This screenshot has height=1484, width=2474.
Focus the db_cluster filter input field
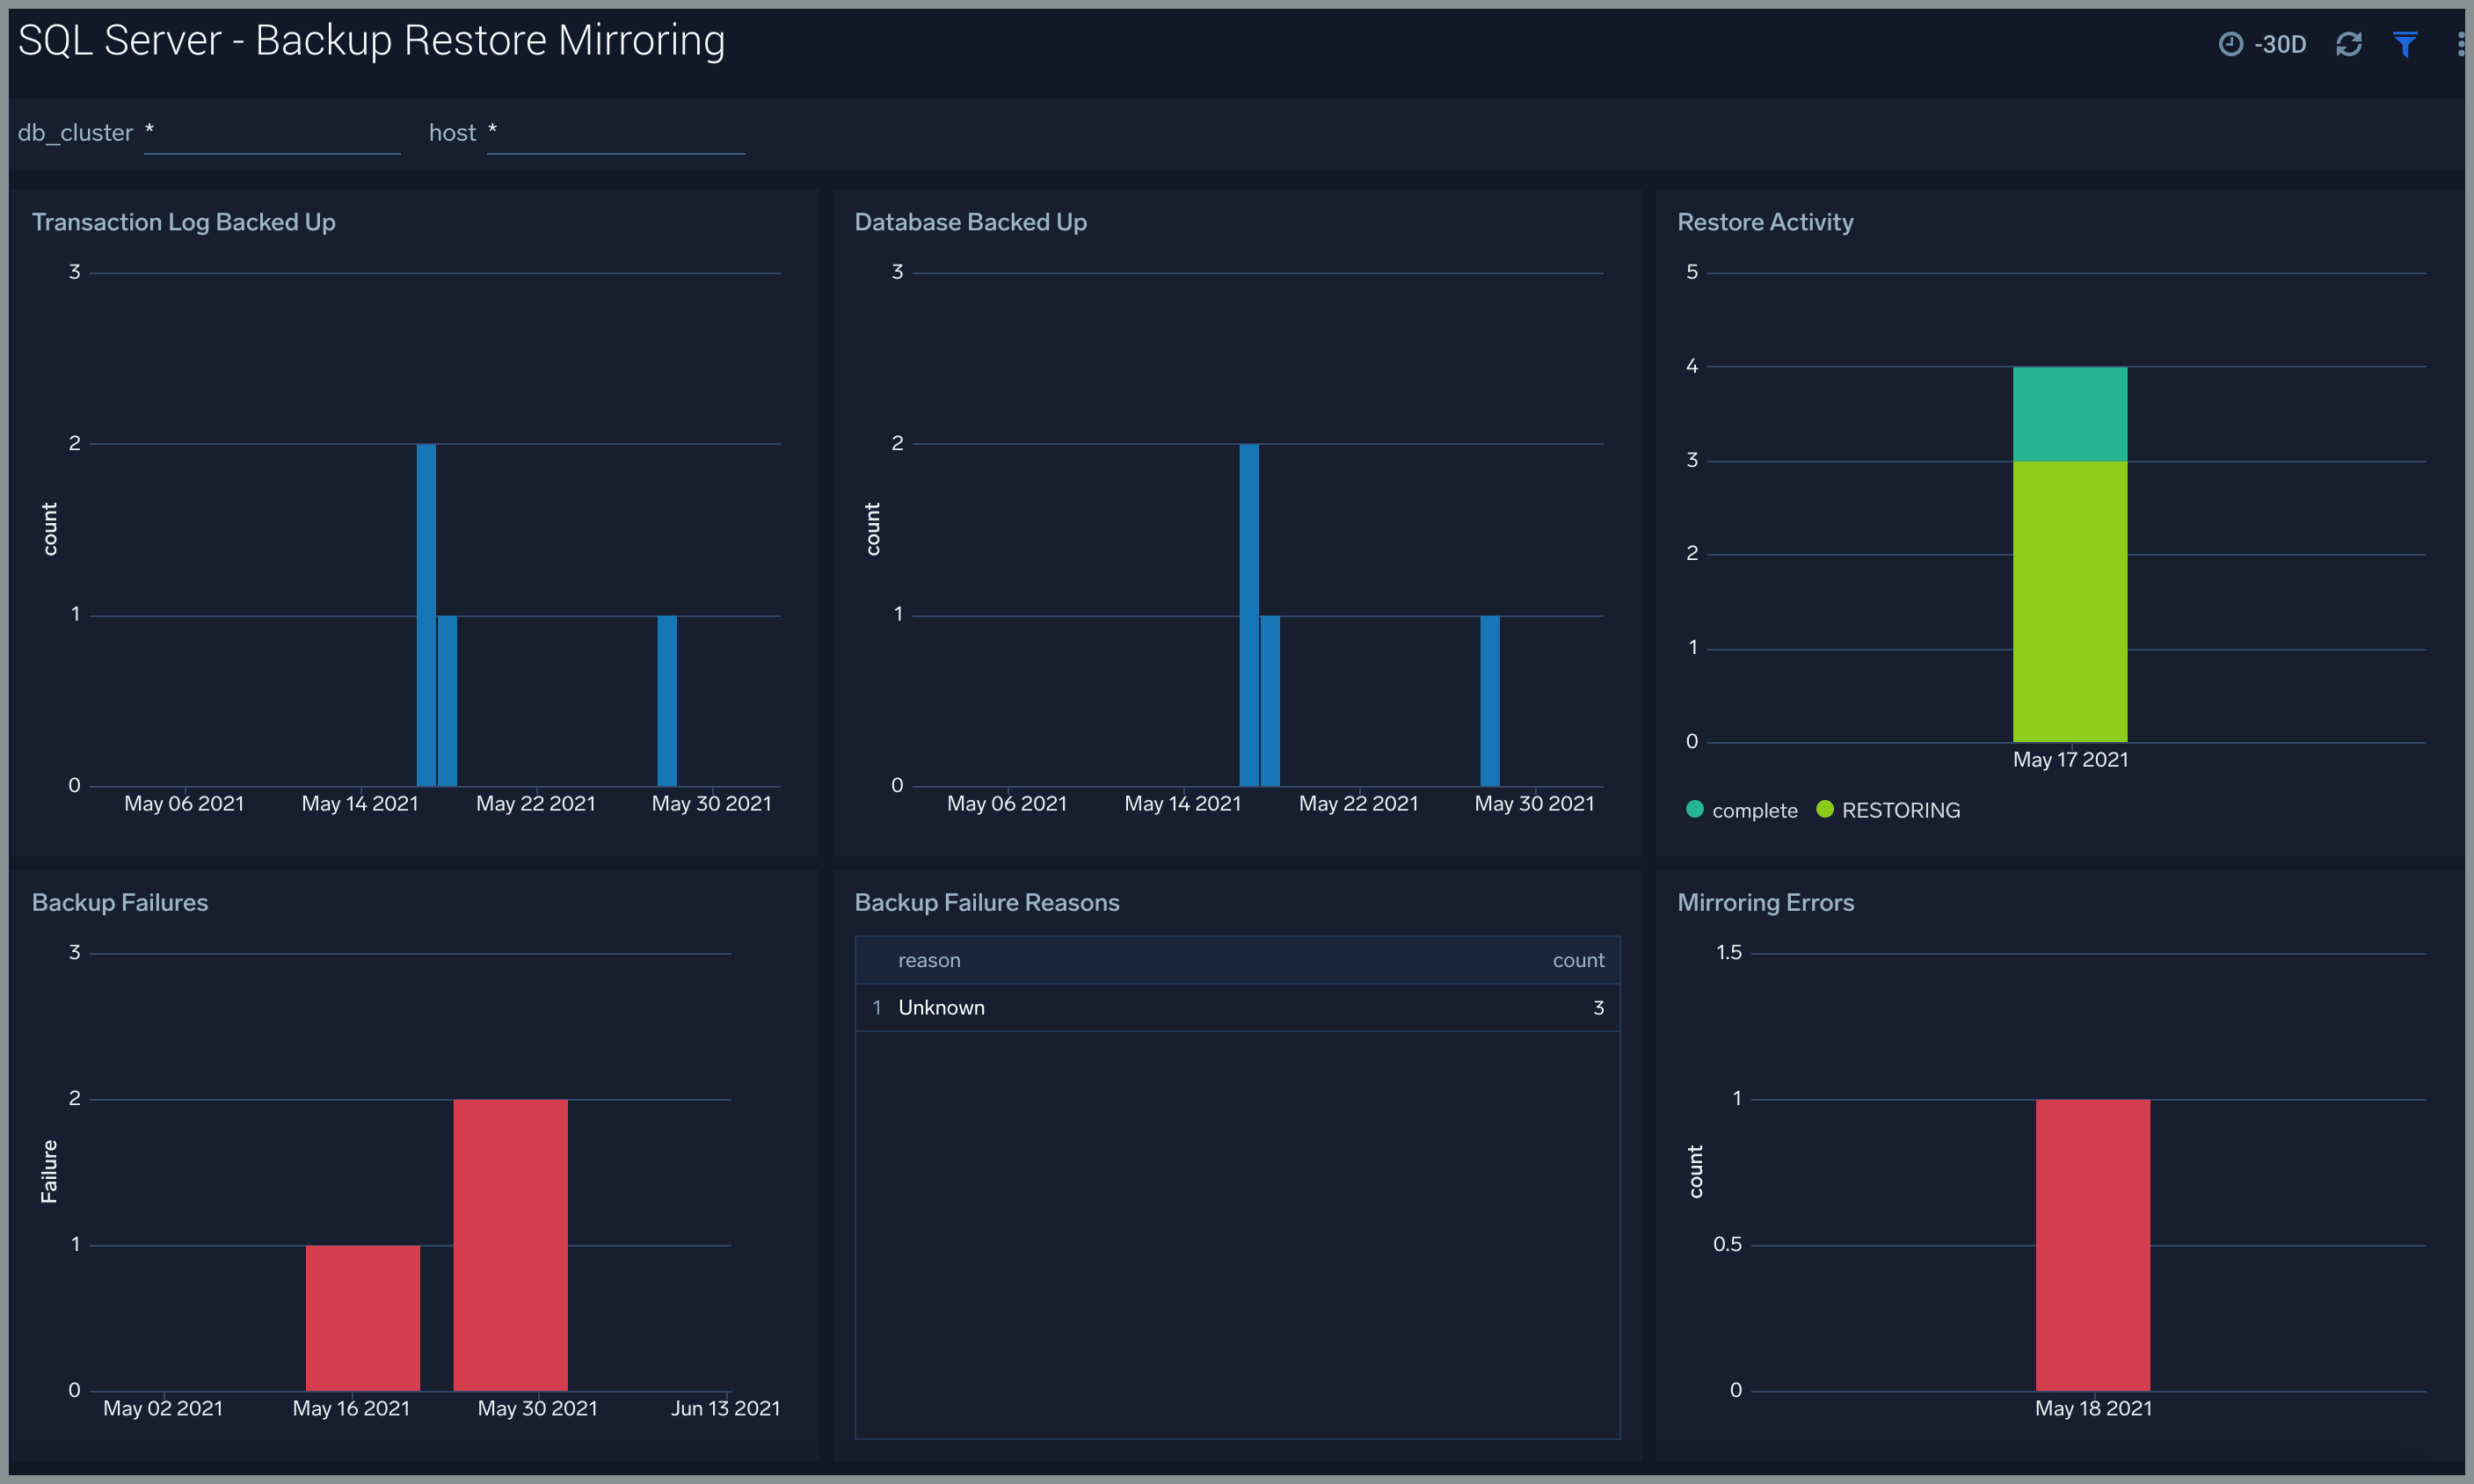click(x=272, y=133)
